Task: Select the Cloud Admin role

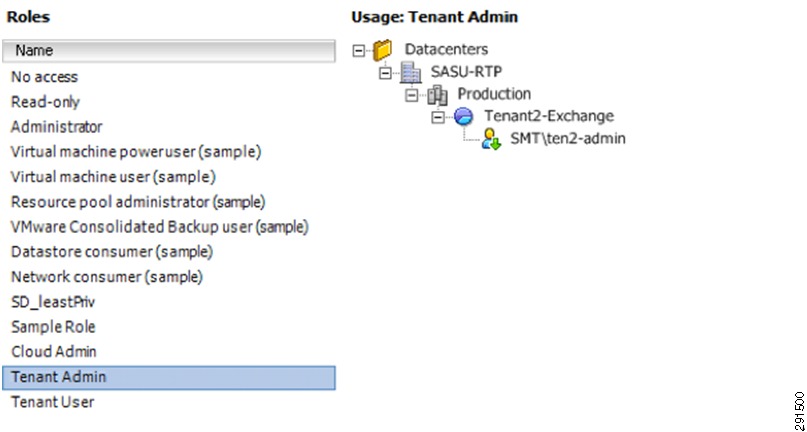Action: (53, 352)
